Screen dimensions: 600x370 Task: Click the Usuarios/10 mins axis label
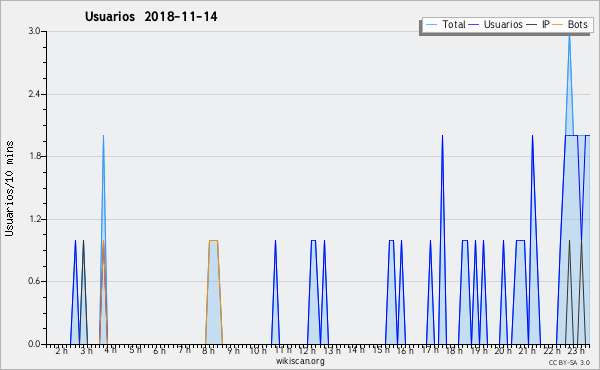(x=9, y=189)
